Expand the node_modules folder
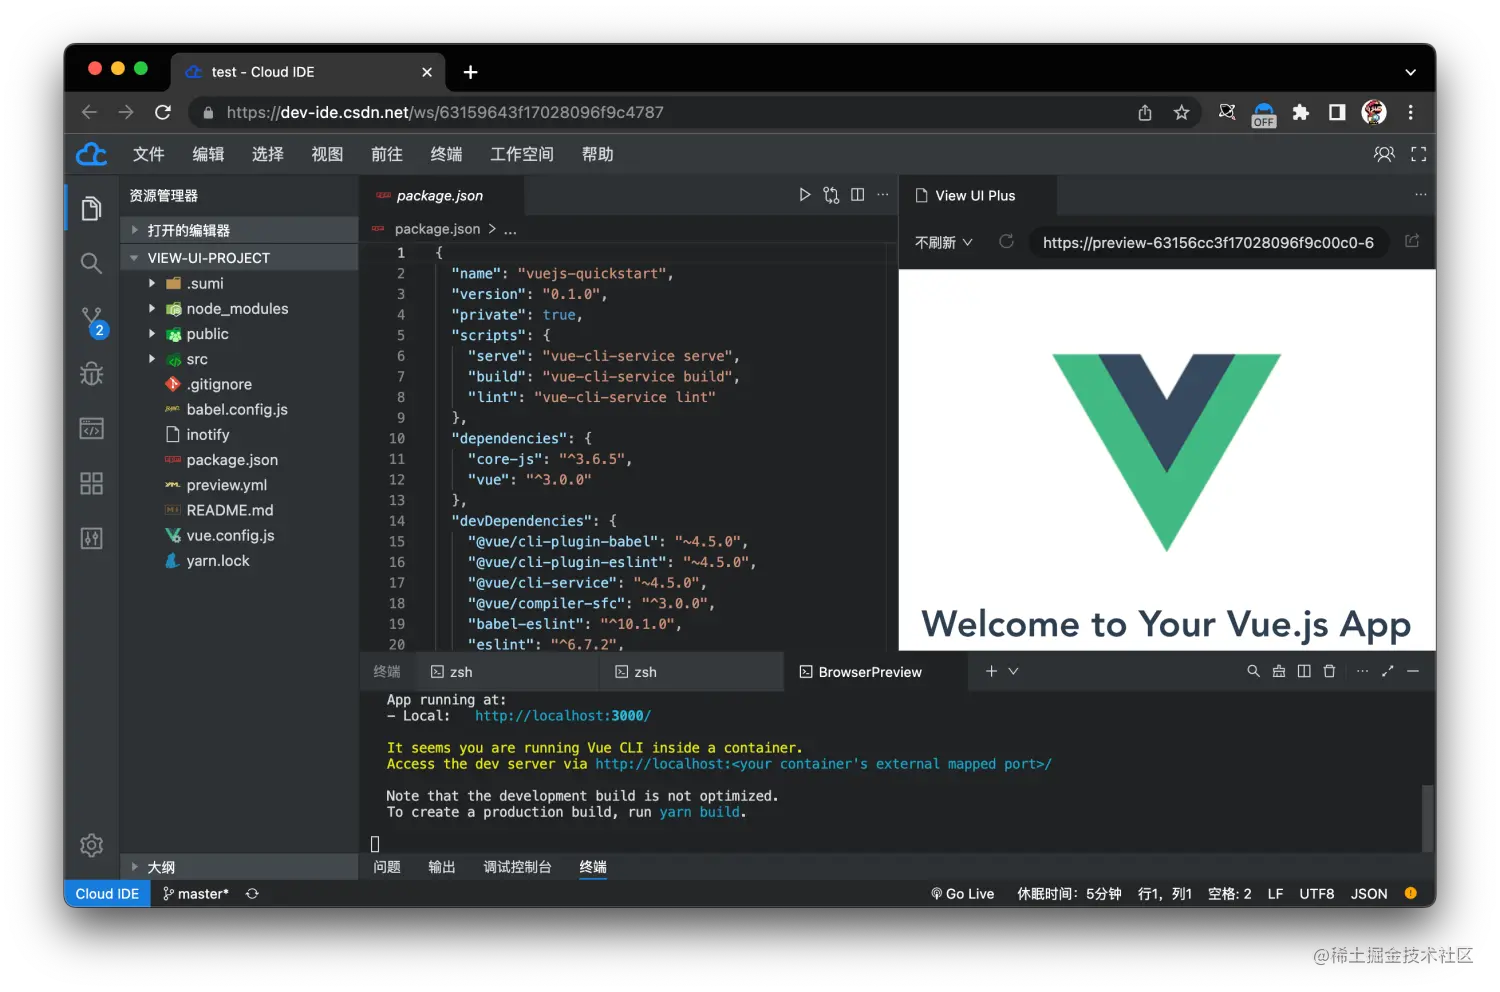Image resolution: width=1500 pixels, height=992 pixels. pyautogui.click(x=152, y=308)
